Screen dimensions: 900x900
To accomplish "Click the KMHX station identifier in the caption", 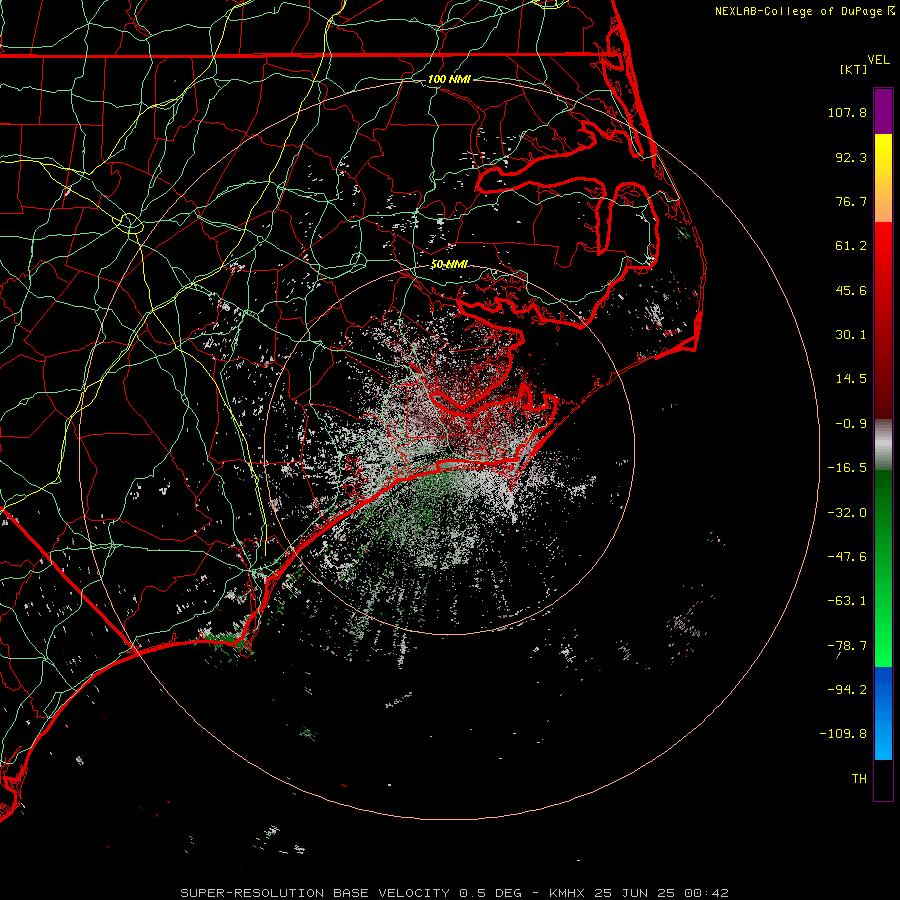I will coord(566,893).
